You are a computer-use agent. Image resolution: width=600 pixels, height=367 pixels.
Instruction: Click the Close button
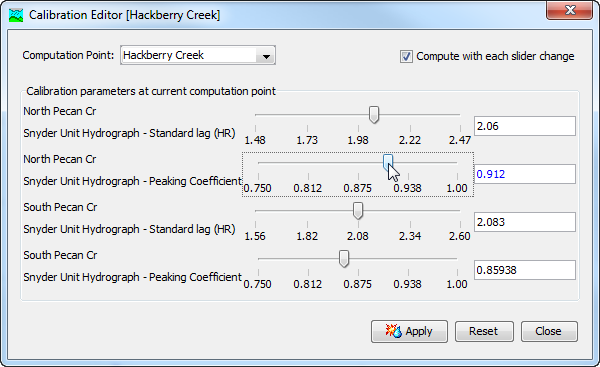549,331
